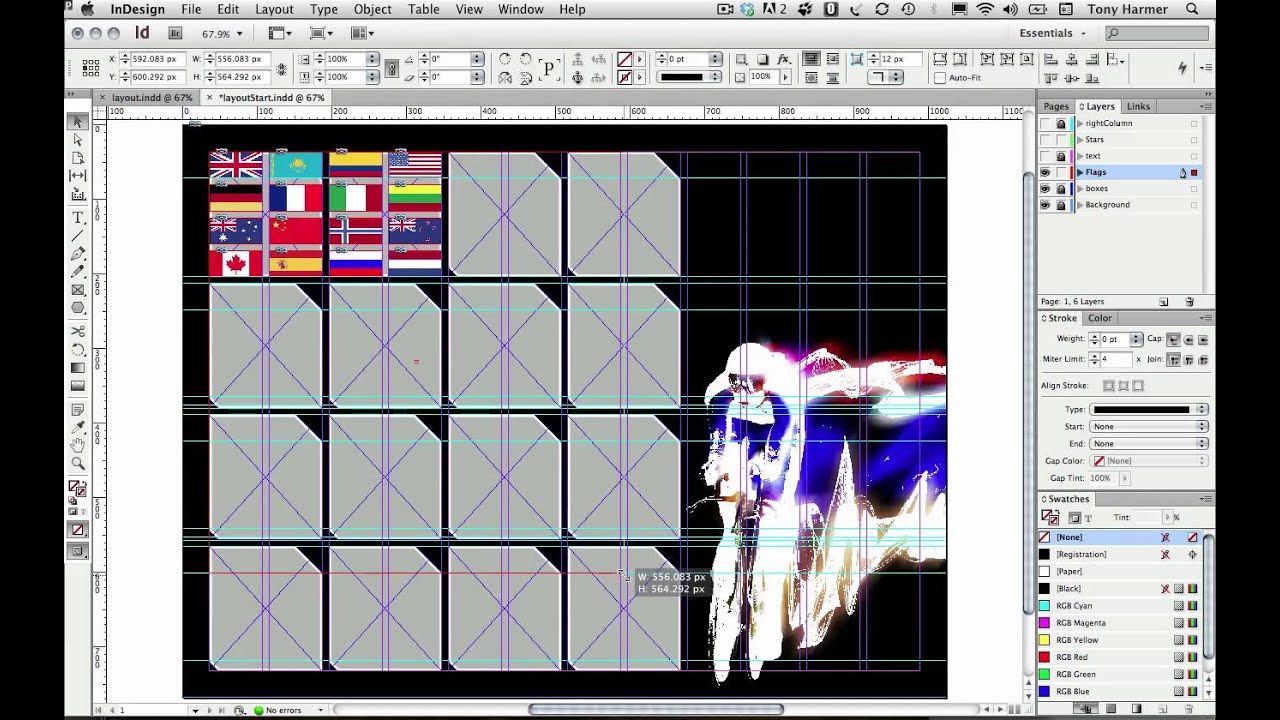Open the Essentials workspace switcher

click(1052, 33)
